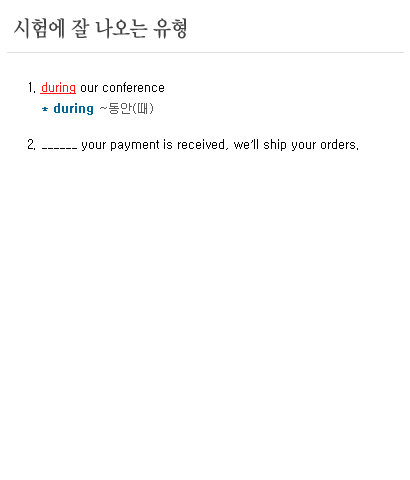Click the word received in sentence 2
410x480 pixels.
201,145
